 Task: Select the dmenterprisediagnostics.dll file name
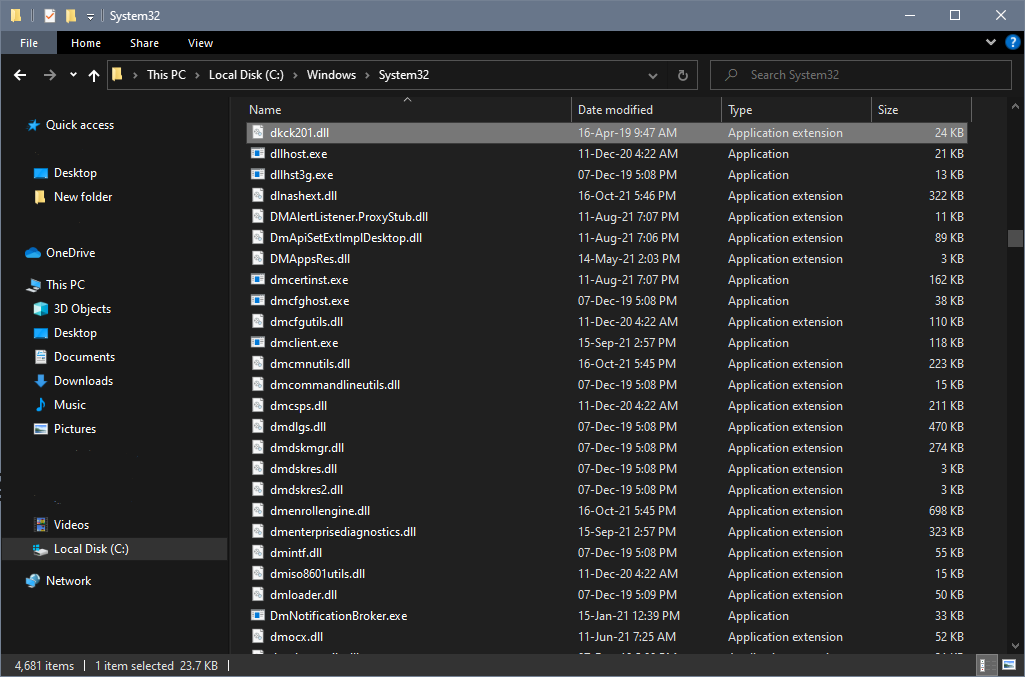pyautogui.click(x=343, y=532)
